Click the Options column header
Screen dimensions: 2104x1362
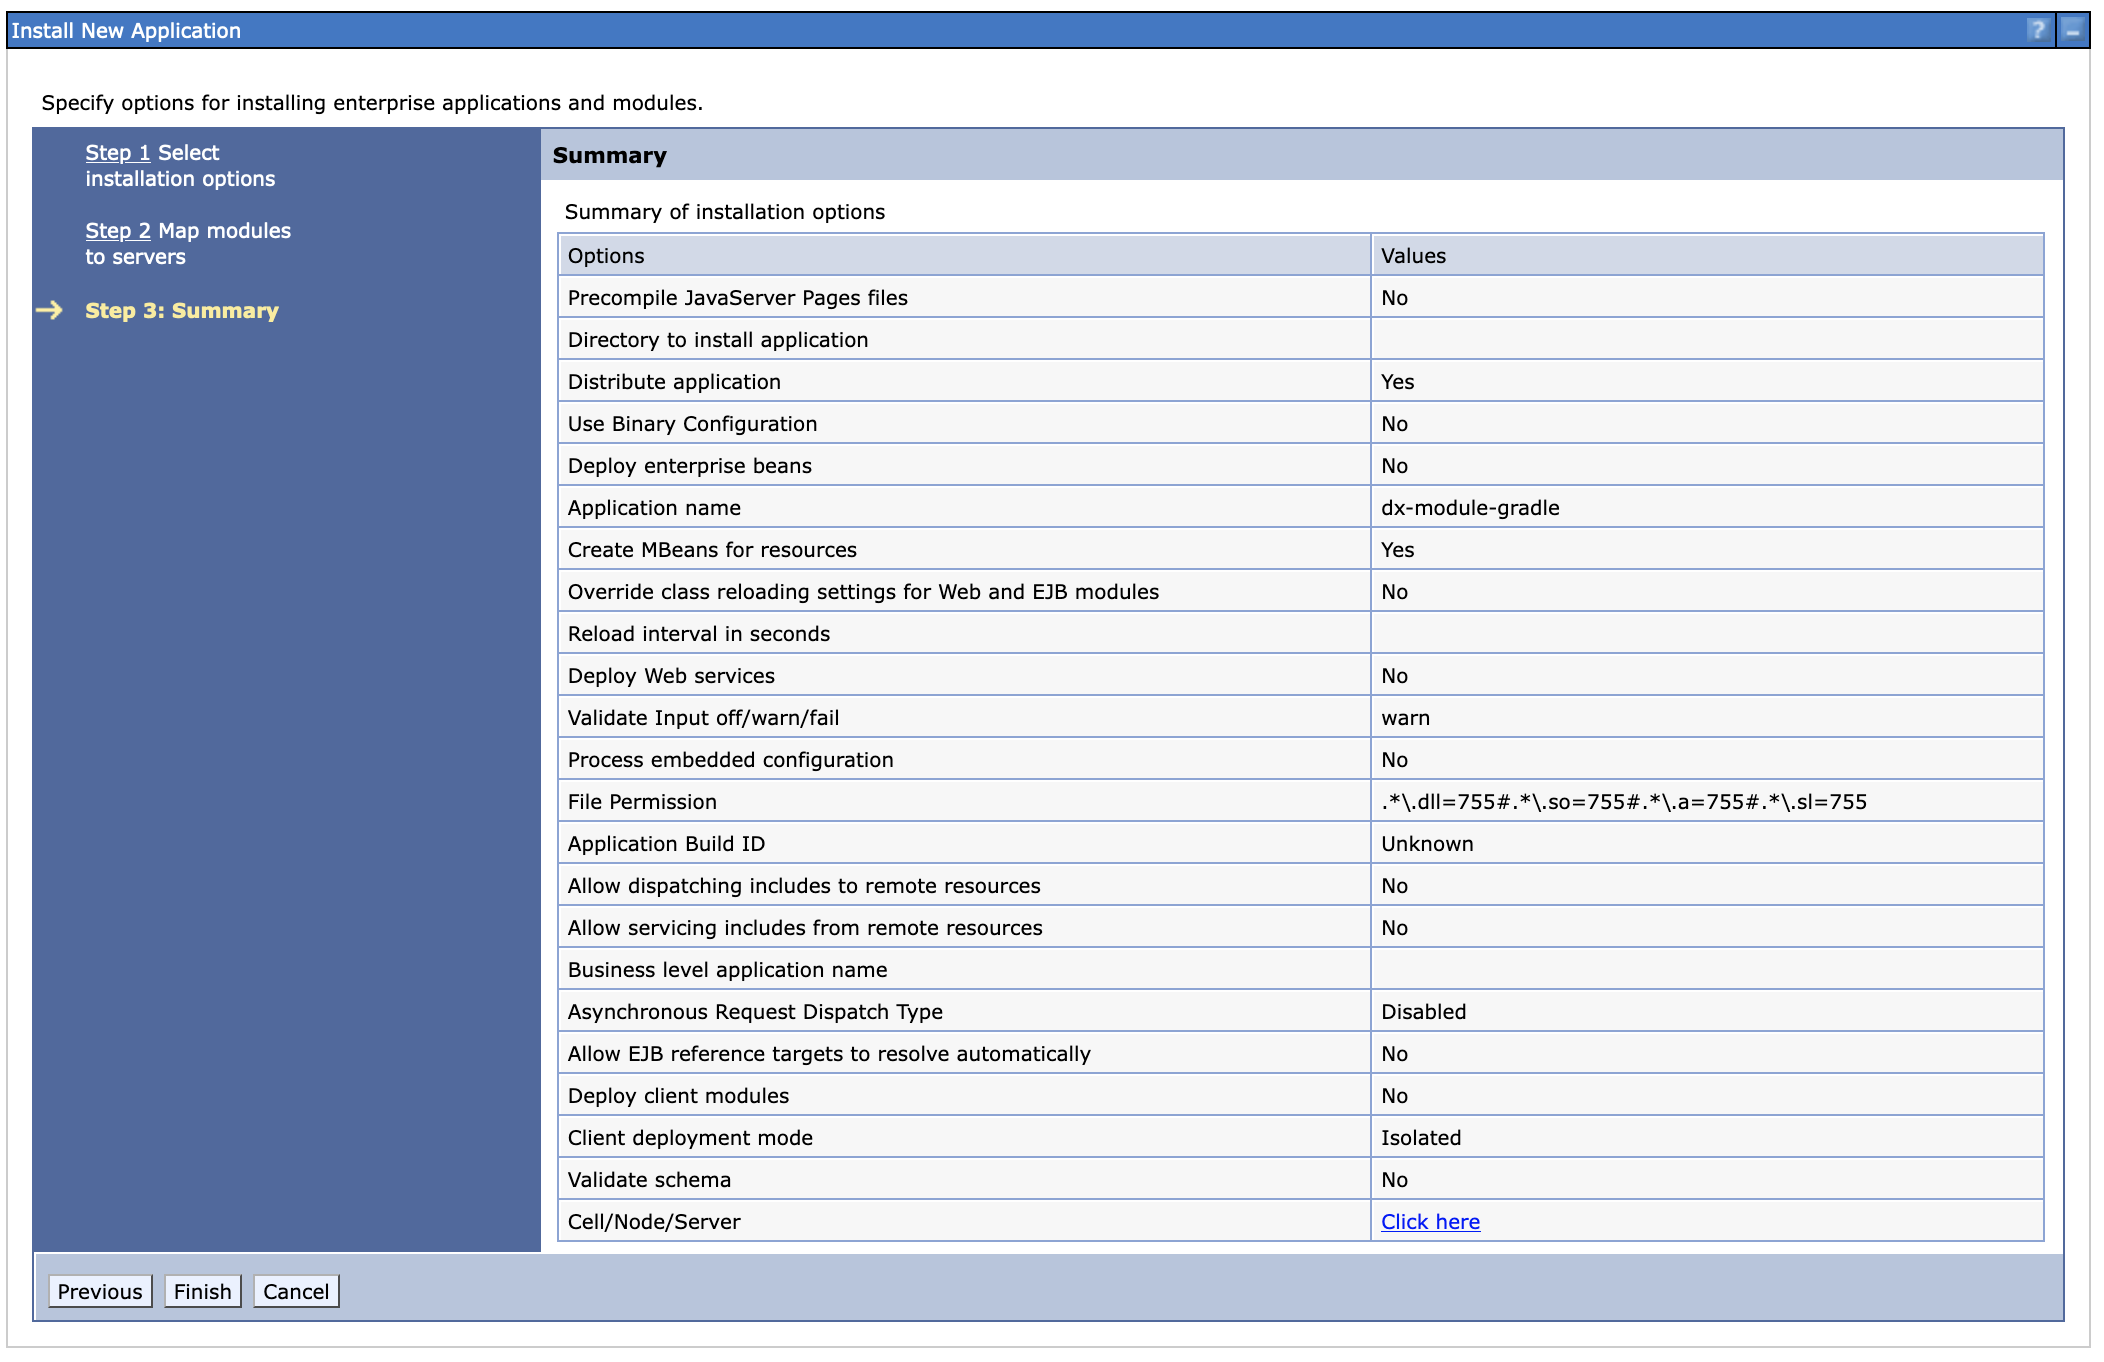tap(606, 256)
